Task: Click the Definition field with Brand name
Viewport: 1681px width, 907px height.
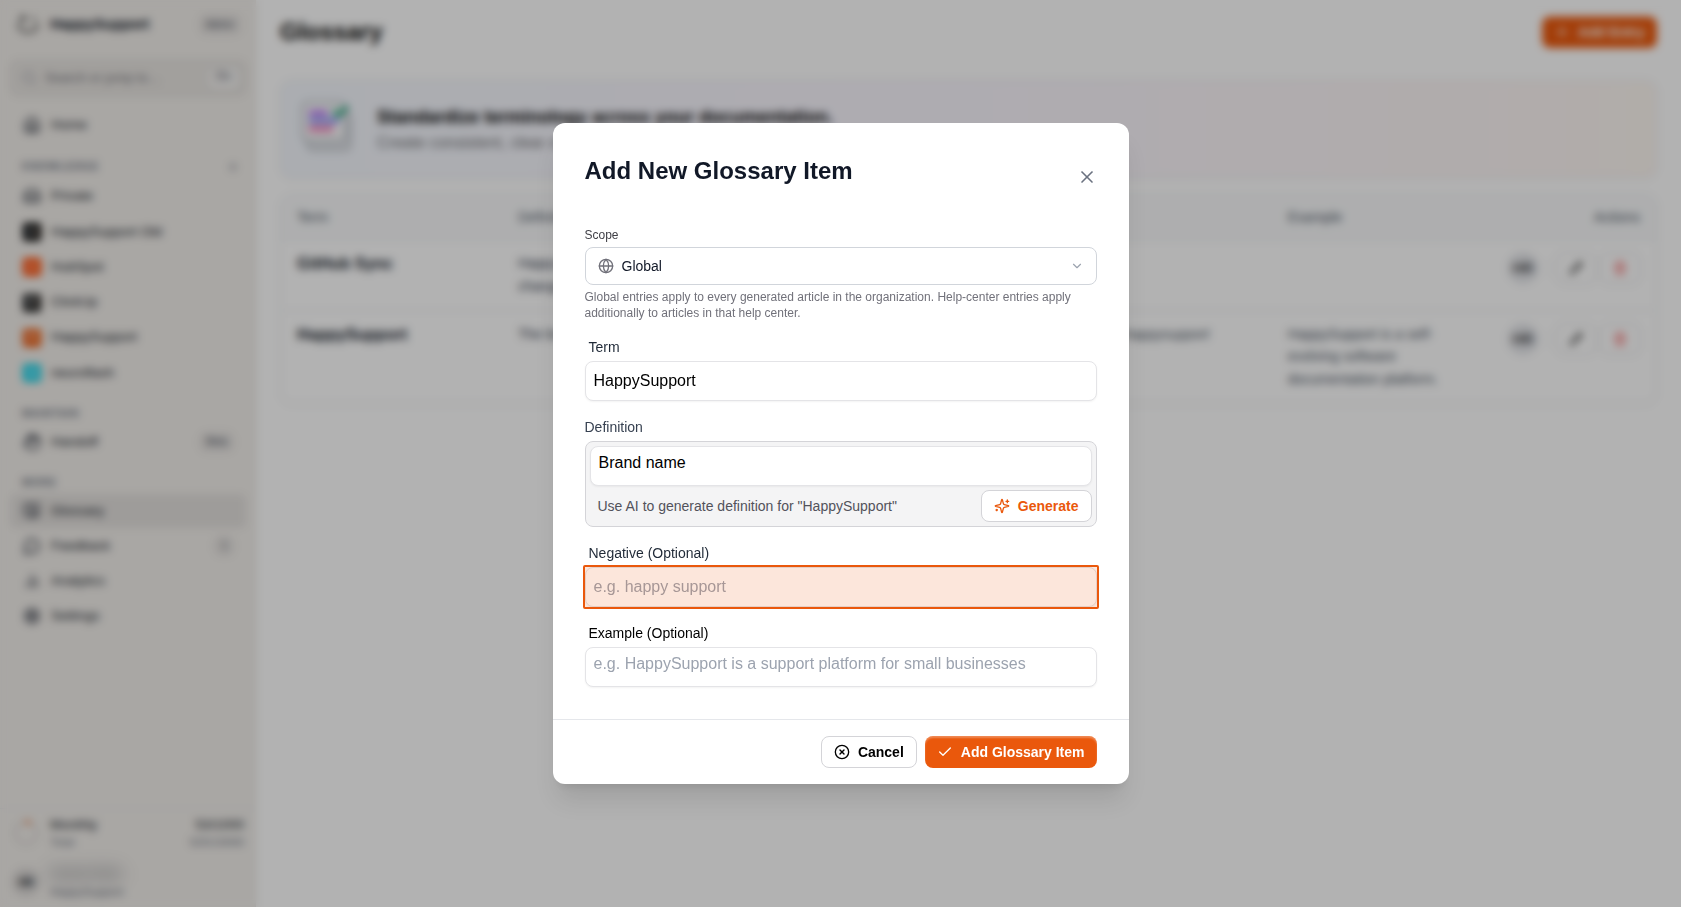Action: coord(840,465)
